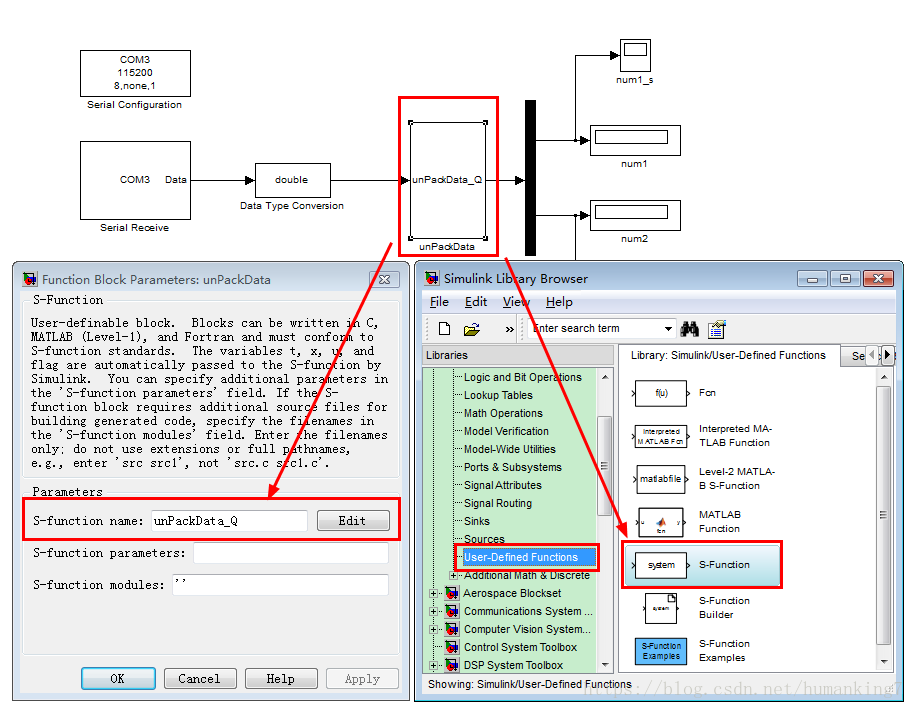914x709 pixels.
Task: Click the Aerospace Blockset library icon
Action: (452, 594)
